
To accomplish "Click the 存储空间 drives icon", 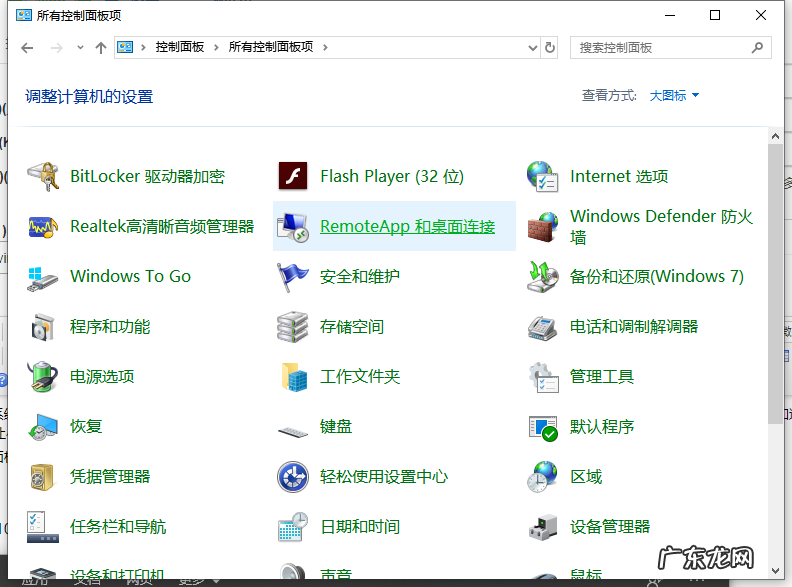I will pyautogui.click(x=293, y=327).
